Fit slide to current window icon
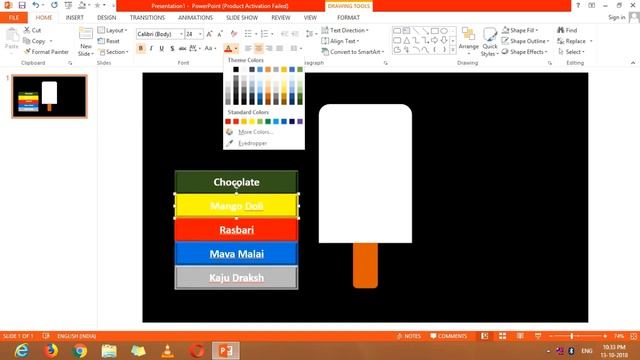Image resolution: width=640 pixels, height=360 pixels. pyautogui.click(x=633, y=336)
